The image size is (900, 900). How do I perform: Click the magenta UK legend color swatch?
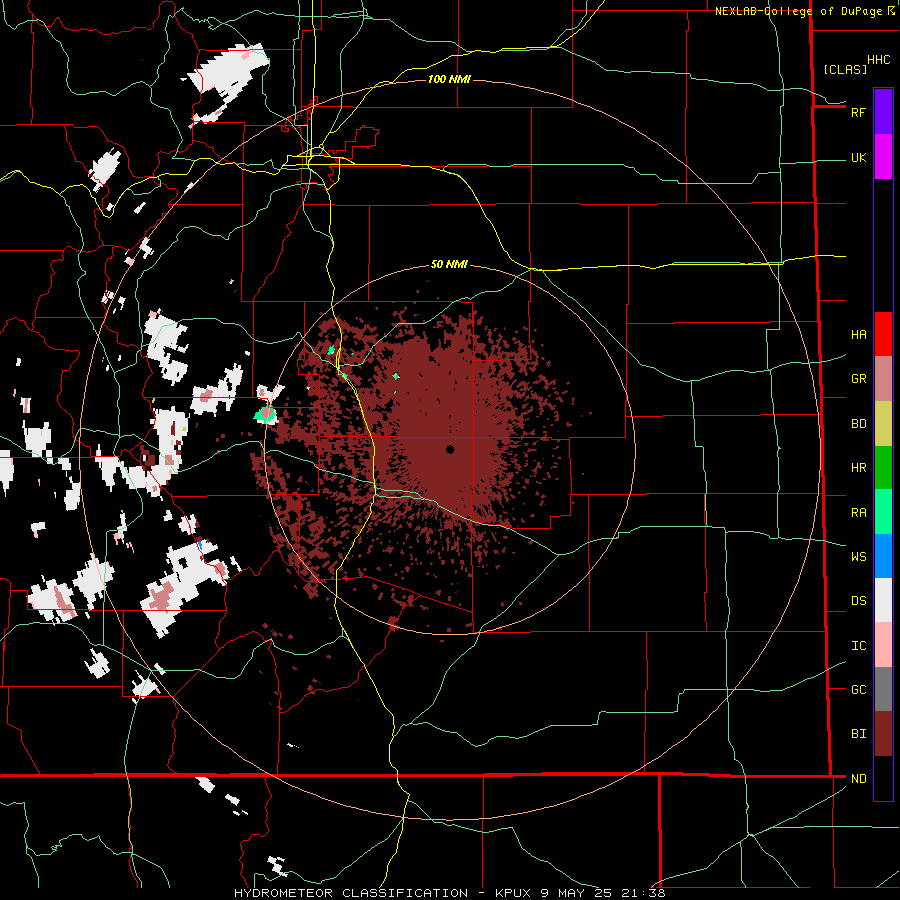[883, 157]
